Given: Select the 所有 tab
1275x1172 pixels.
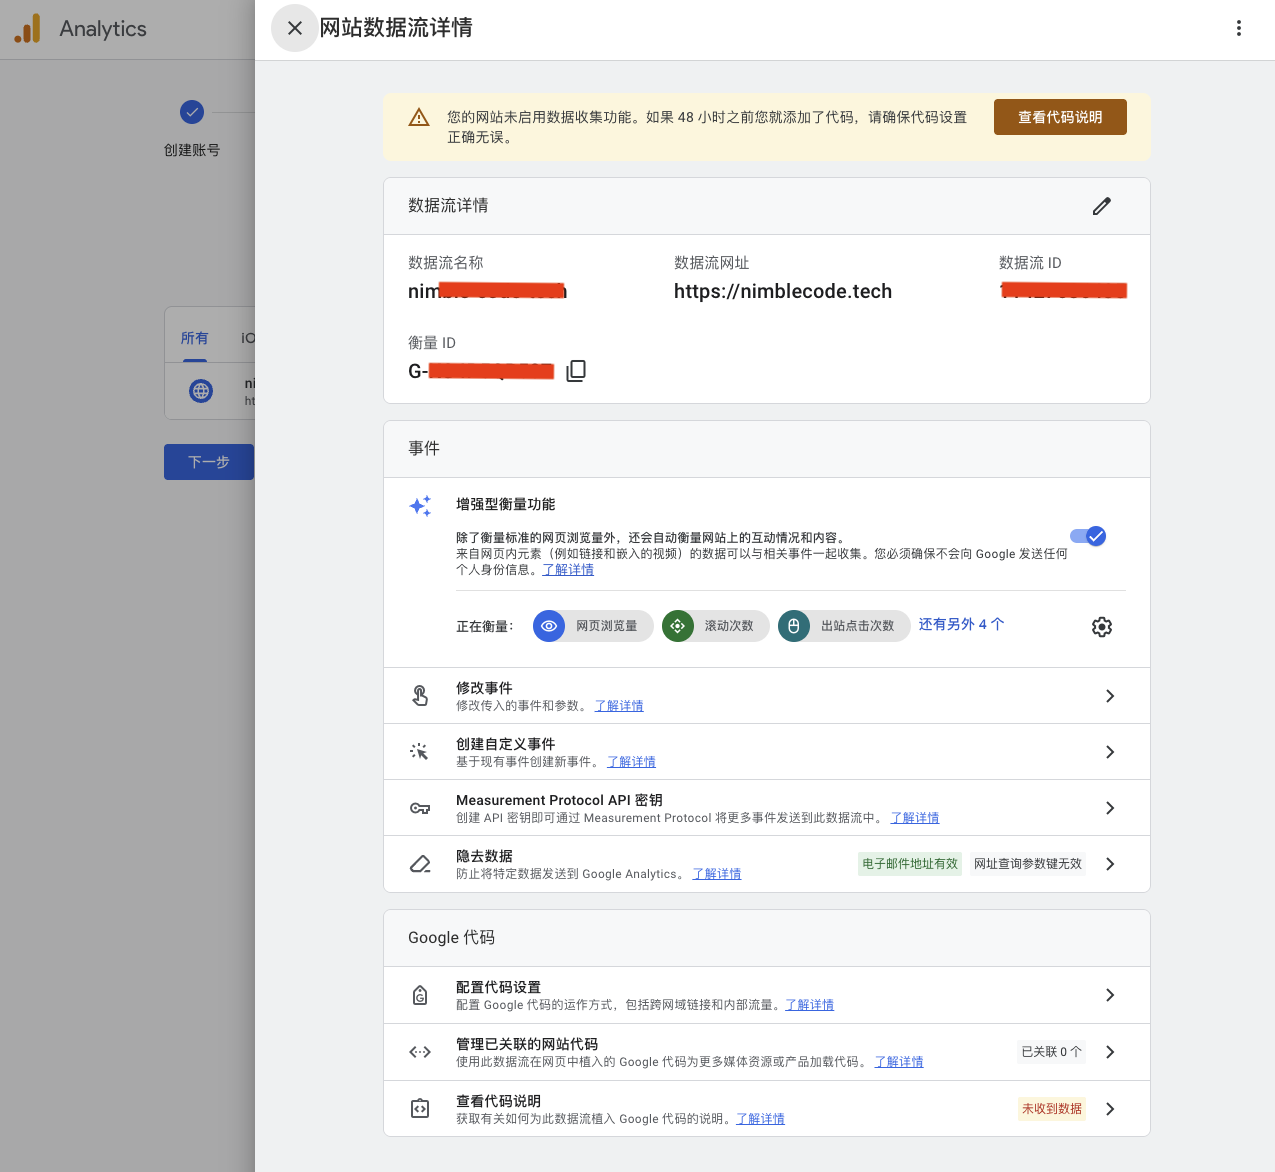Looking at the screenshot, I should coord(194,338).
